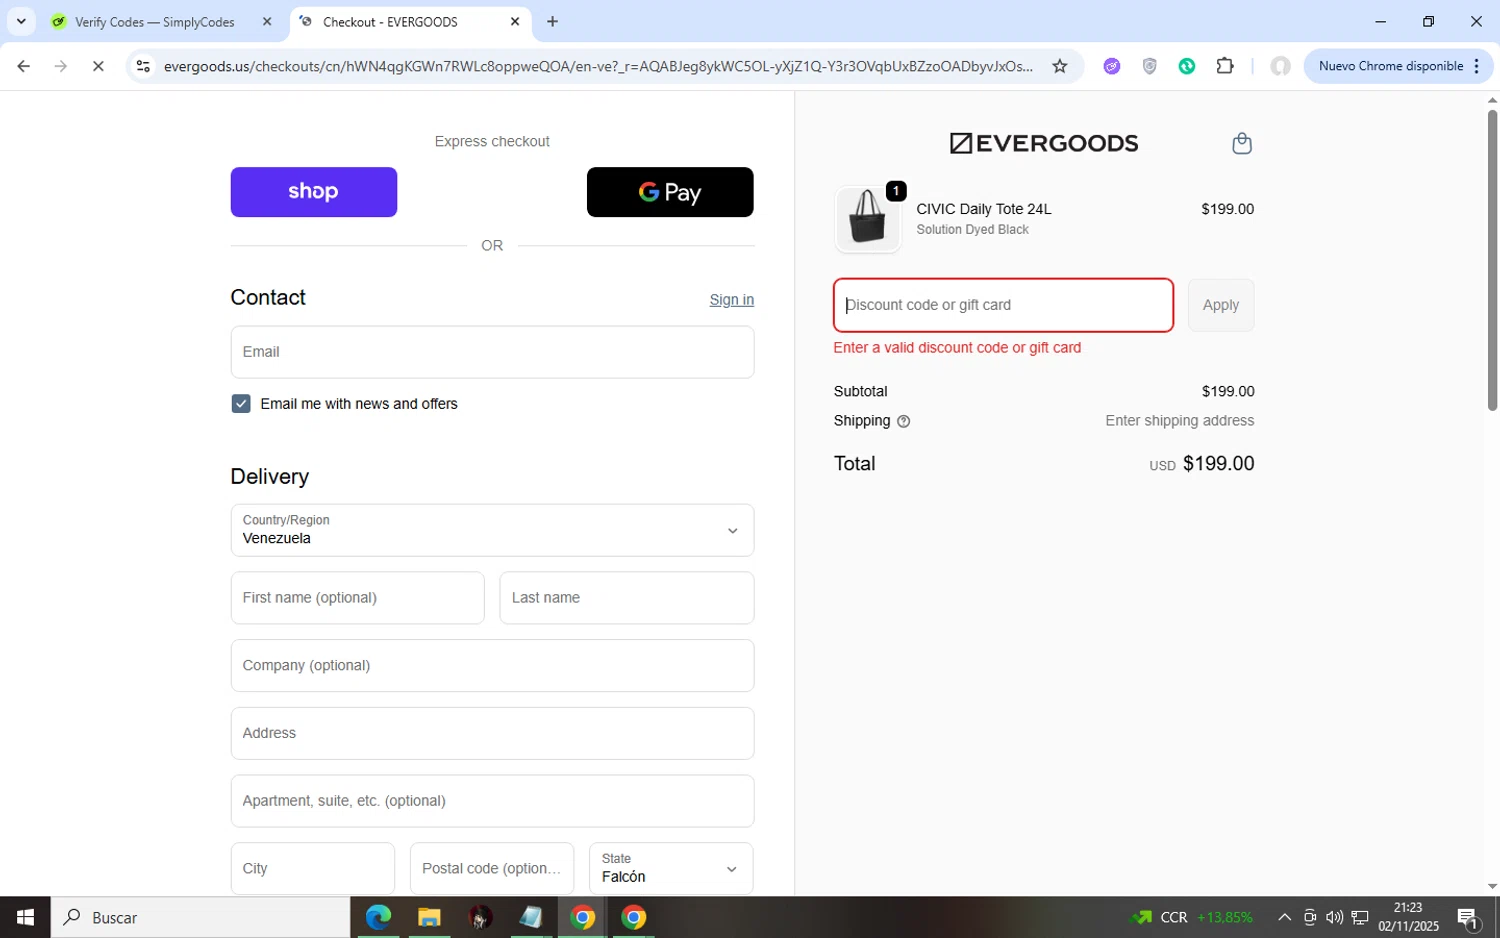Screen dimensions: 1500x938
Task: Click the CCR +13.85% stock widget
Action: pos(1192,917)
